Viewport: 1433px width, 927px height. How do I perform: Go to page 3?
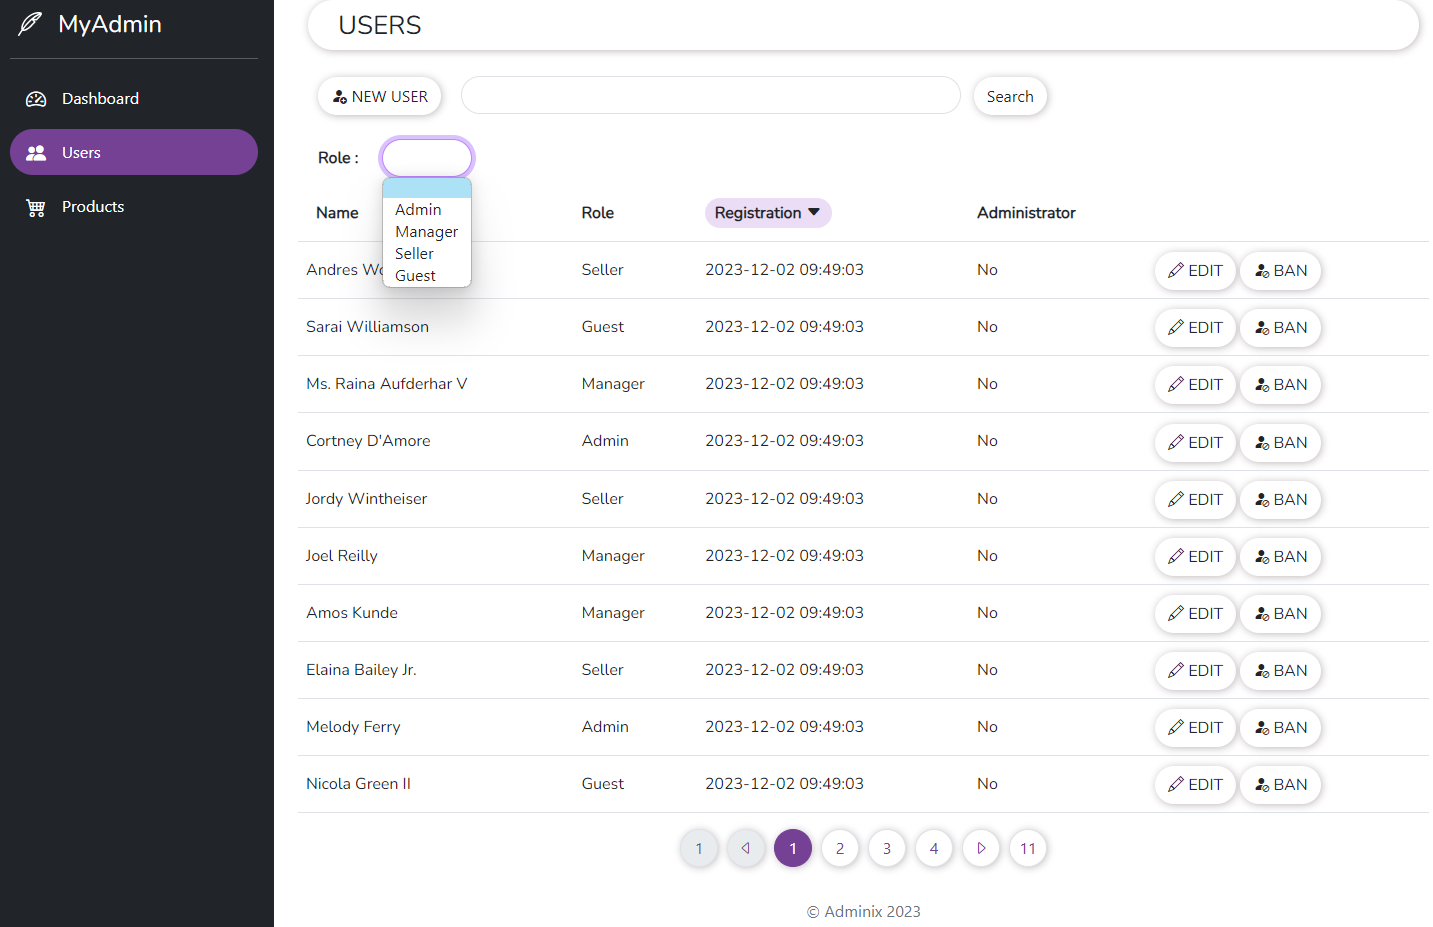click(887, 849)
